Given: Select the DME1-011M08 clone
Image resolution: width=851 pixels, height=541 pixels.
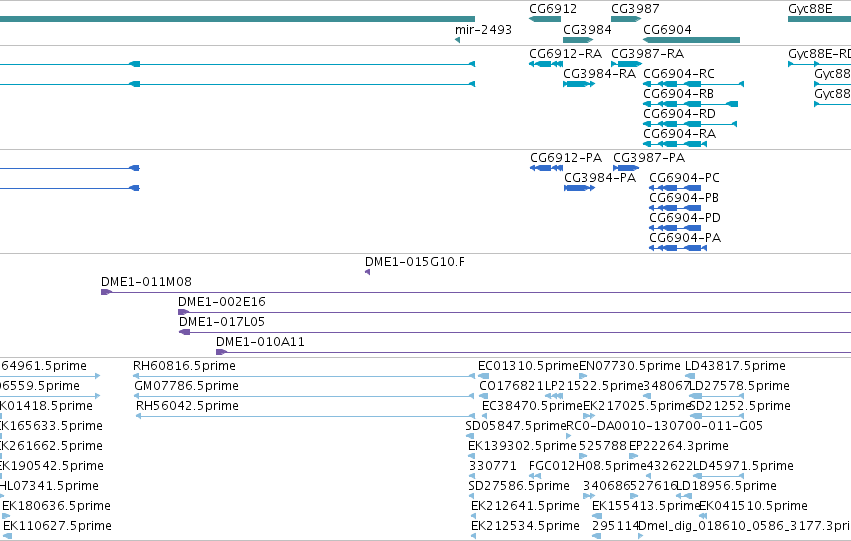Looking at the screenshot, I should tap(476, 292).
